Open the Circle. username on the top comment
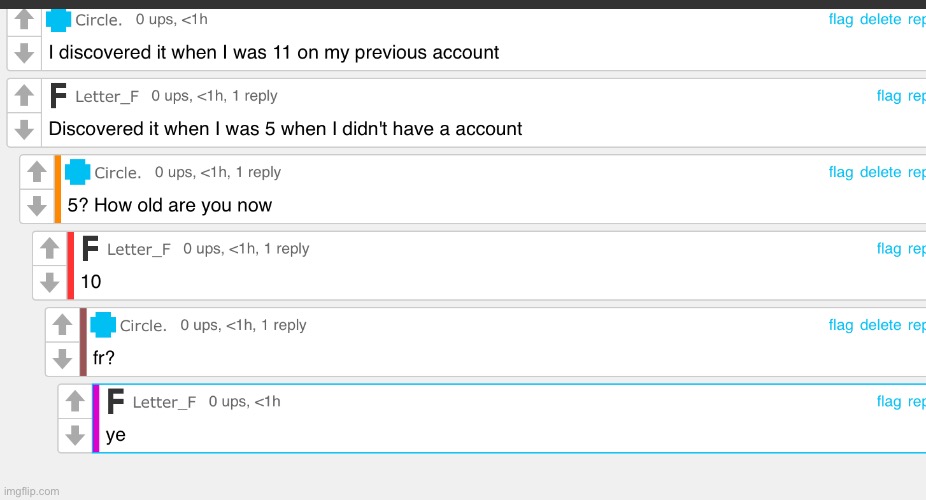This screenshot has height=500, width=926. click(x=99, y=20)
